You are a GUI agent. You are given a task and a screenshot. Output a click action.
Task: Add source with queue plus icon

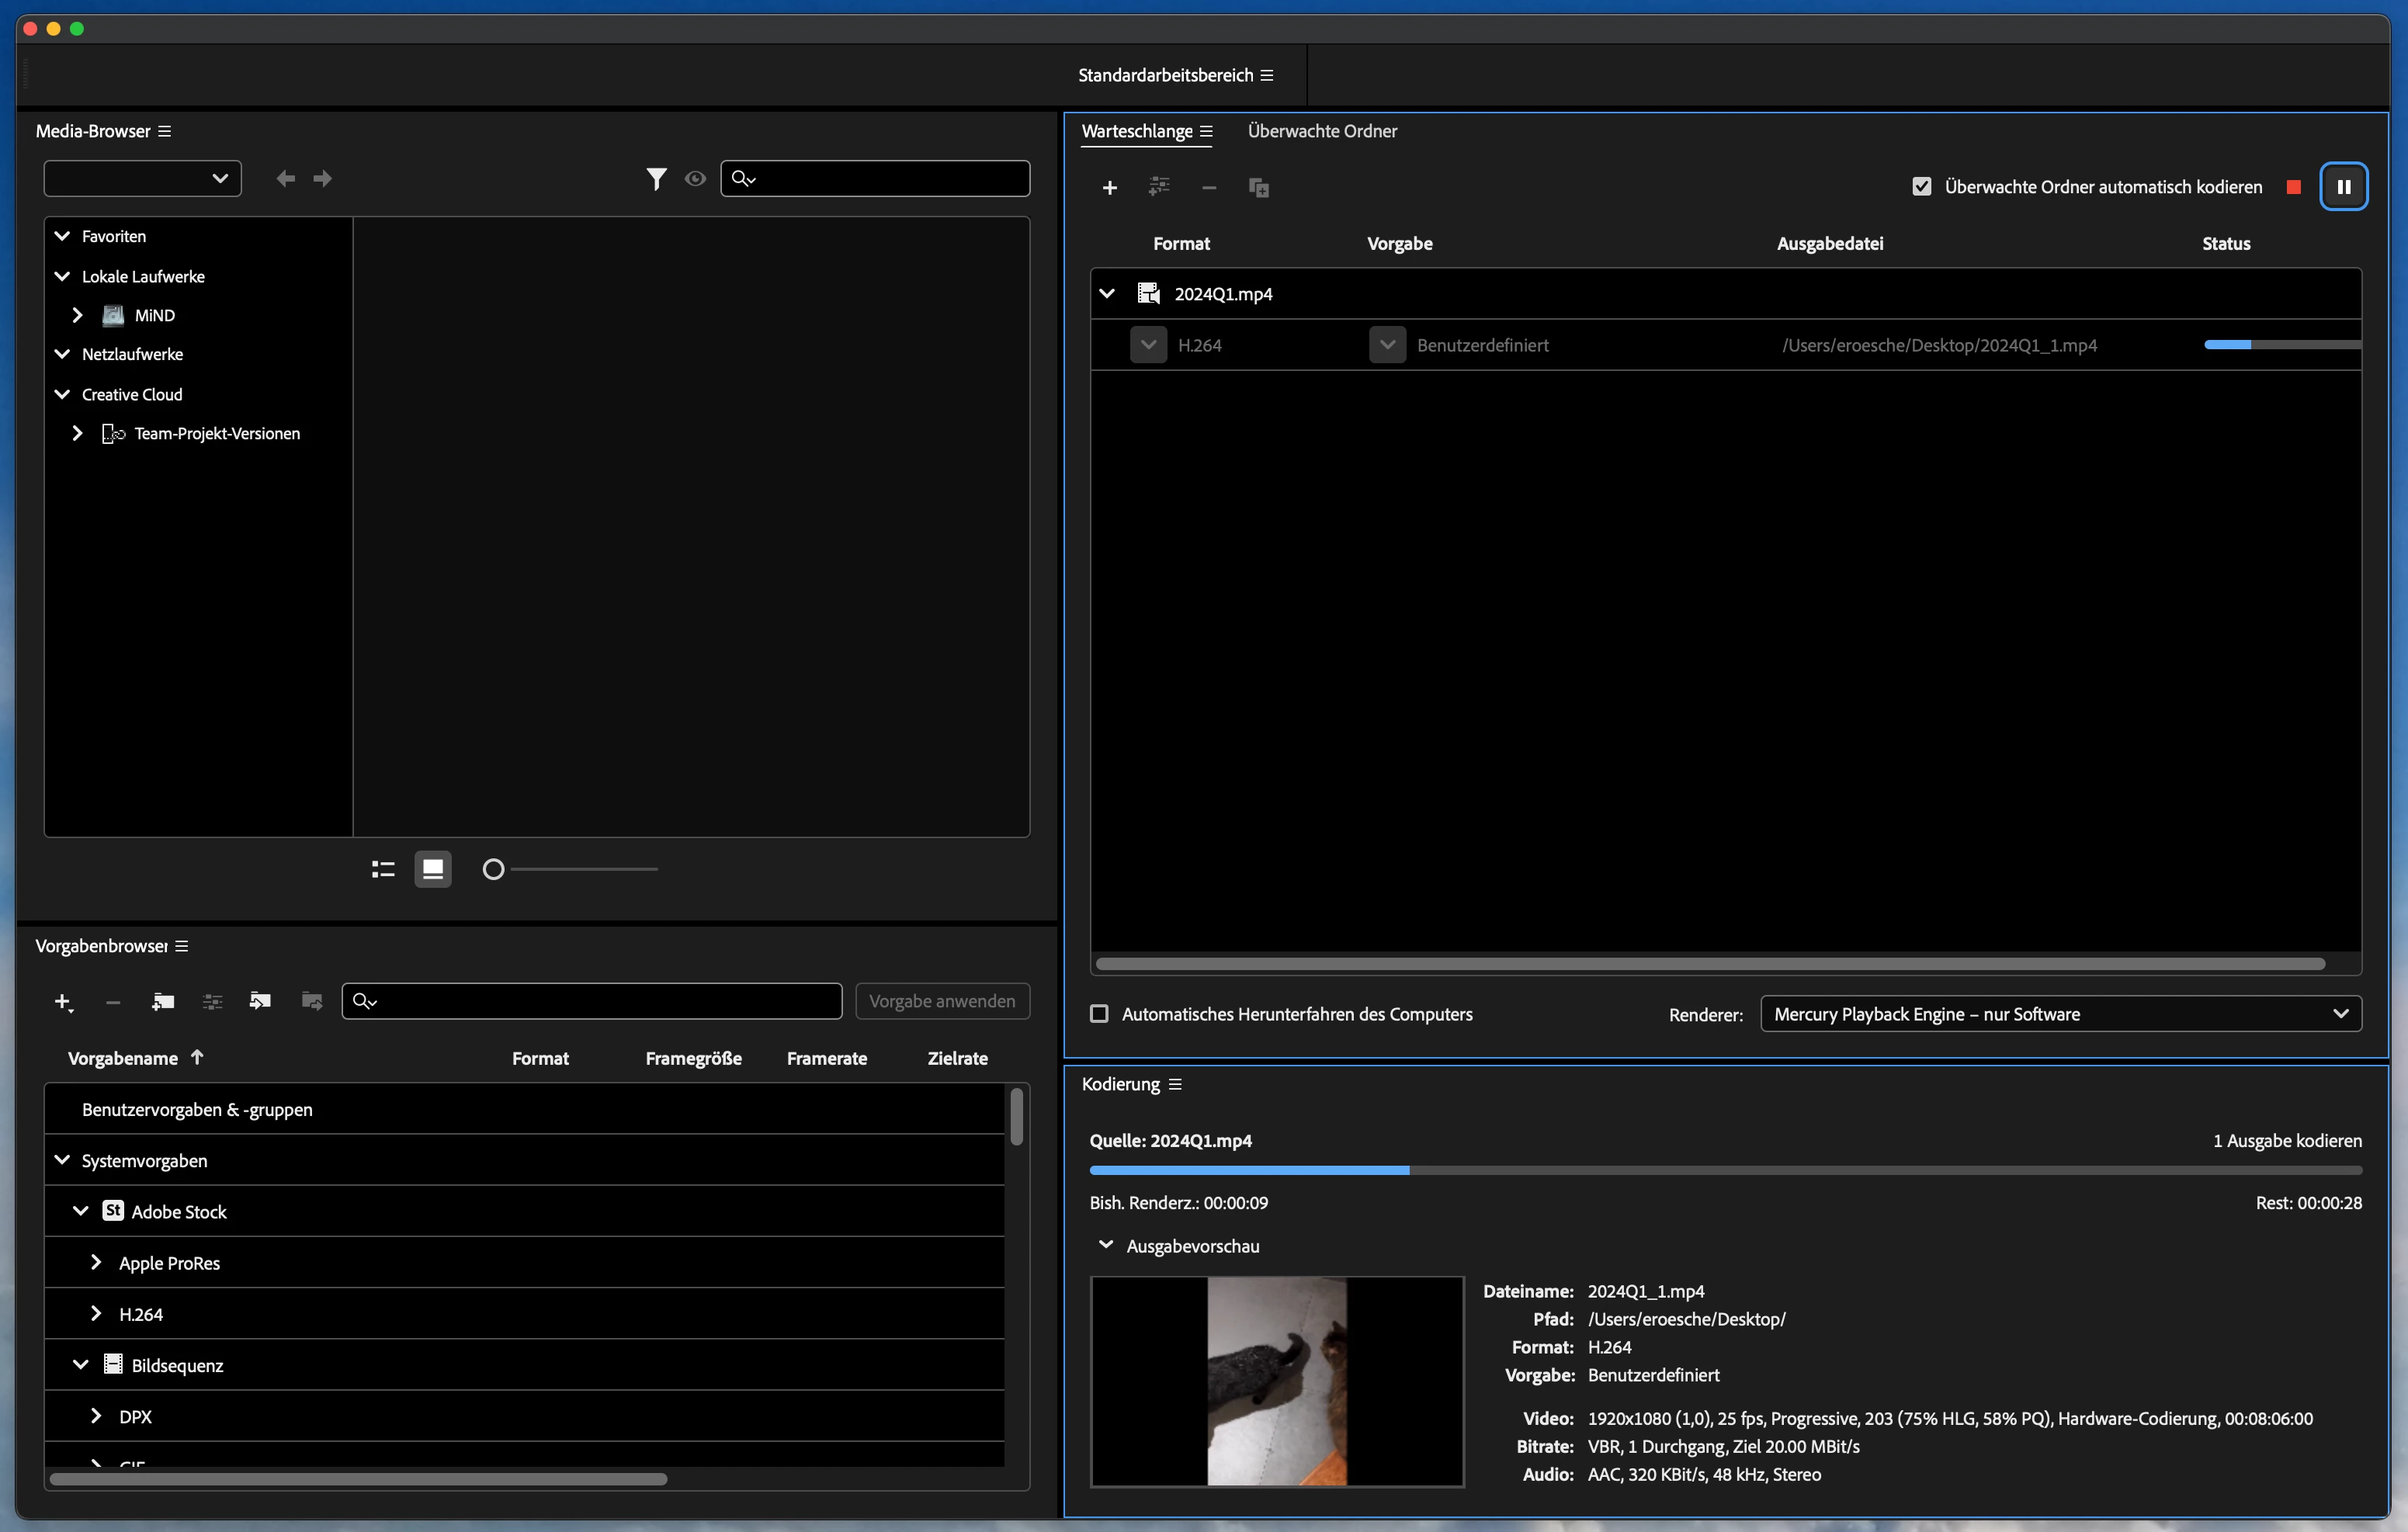[x=1109, y=188]
